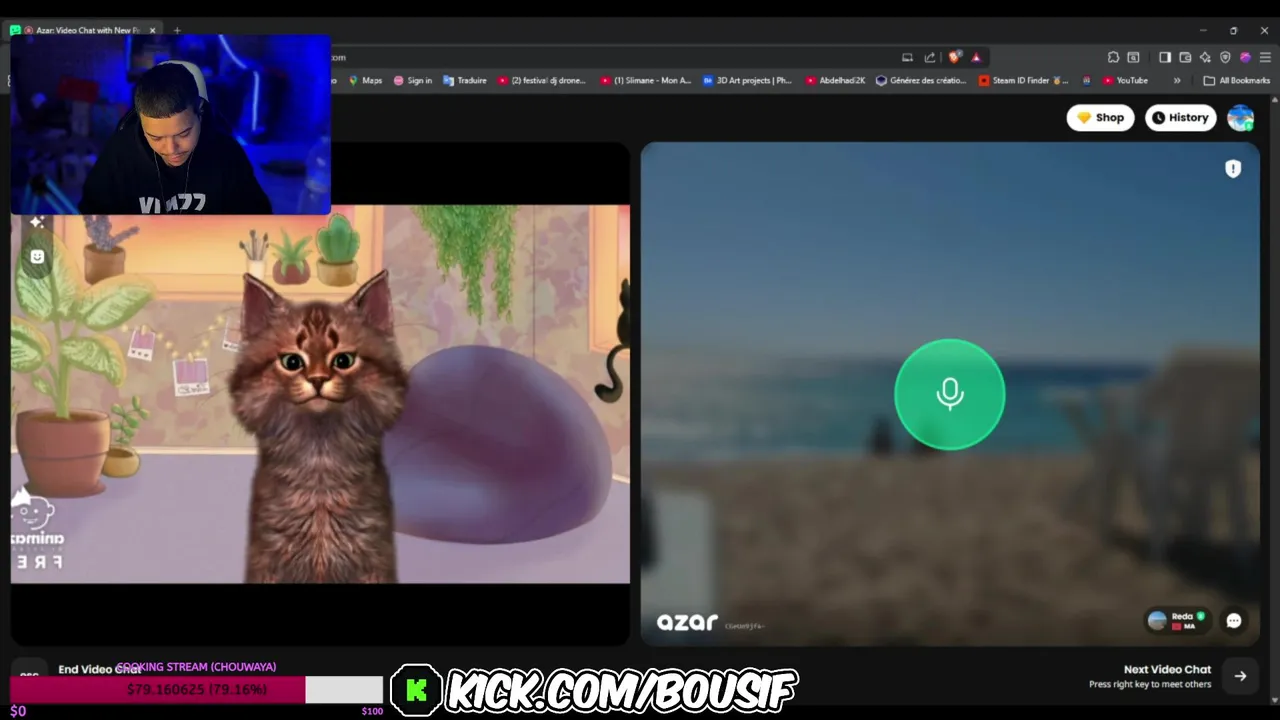The width and height of the screenshot is (1280, 720).
Task: Open the Slimane - Mon A... bookmark
Action: pos(646,80)
